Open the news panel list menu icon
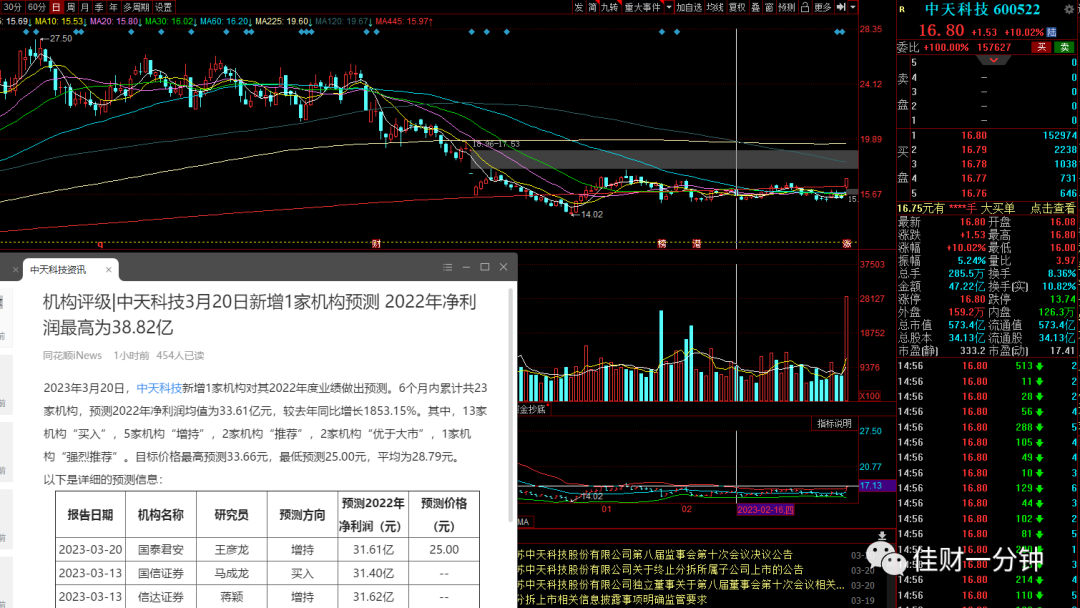1080x608 pixels. pos(448,267)
